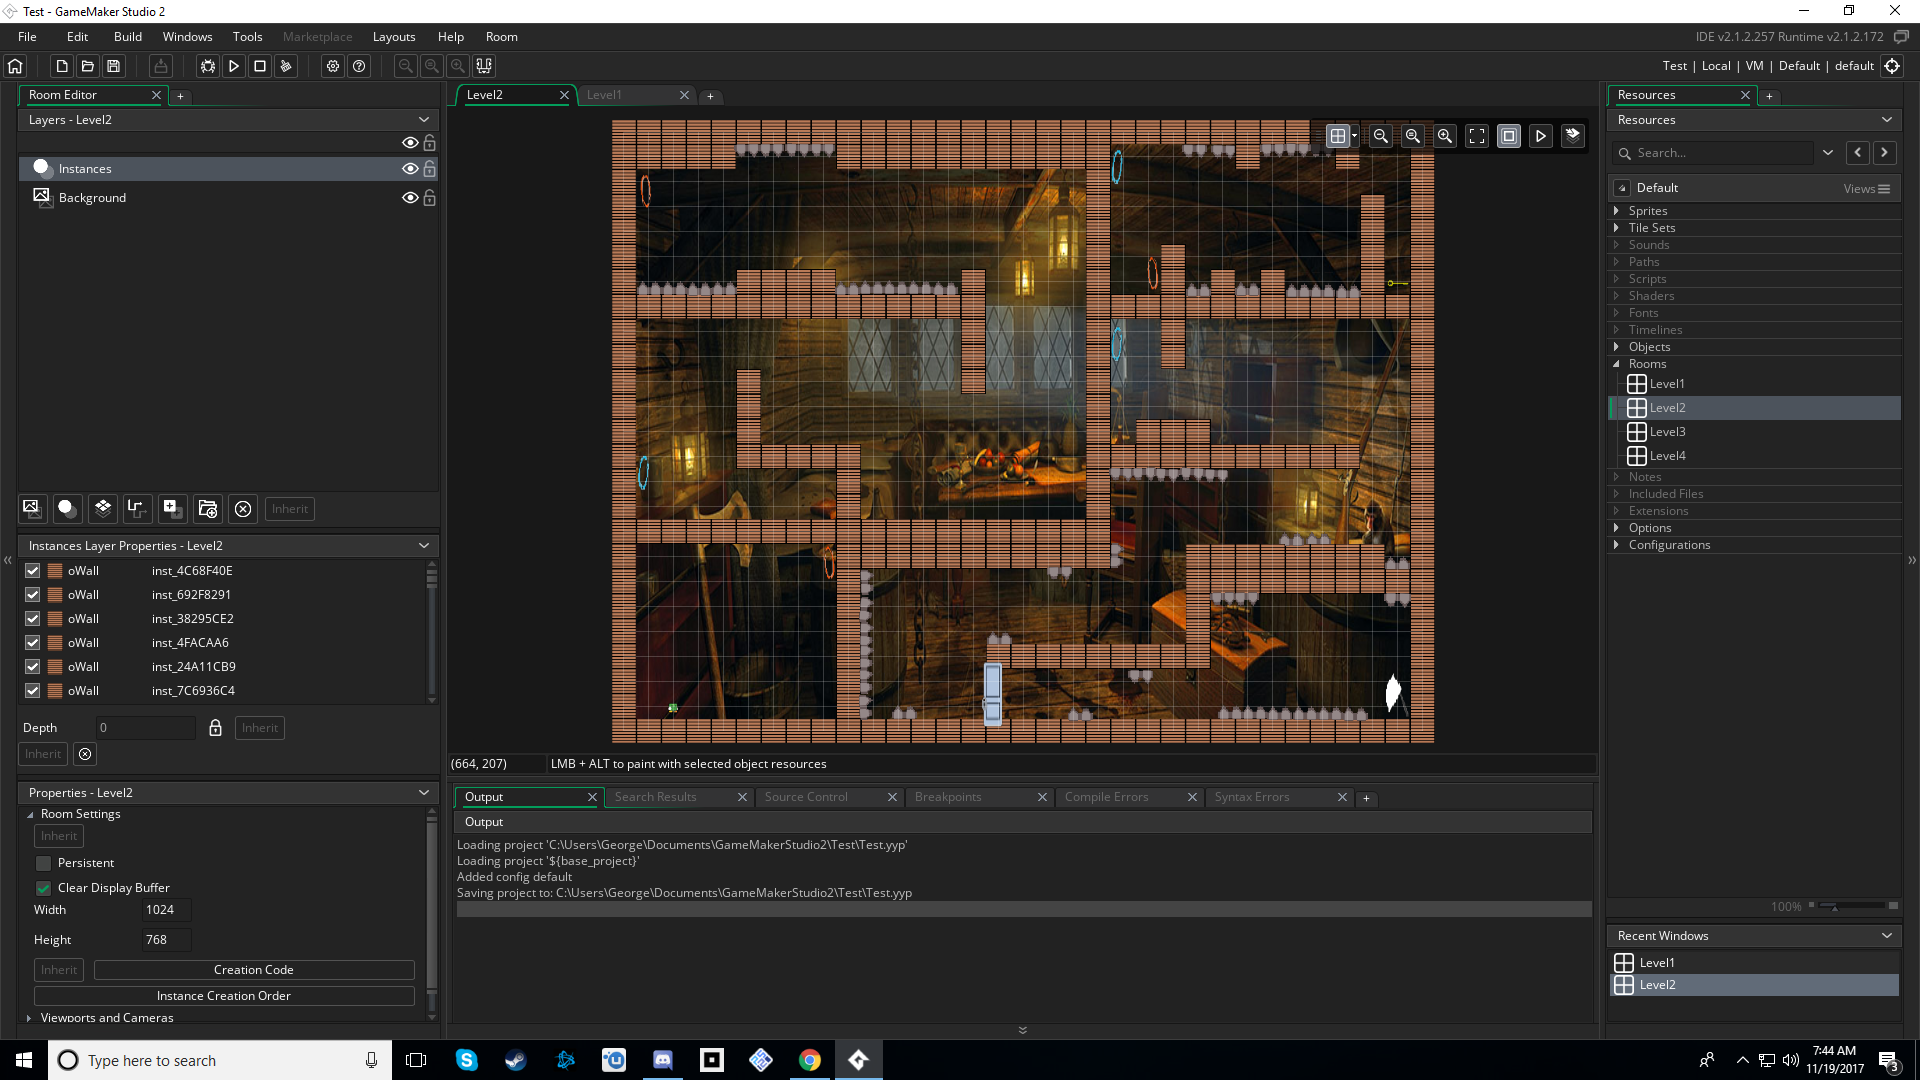The image size is (1920, 1080).
Task: Delete the selected layer
Action: click(x=242, y=508)
